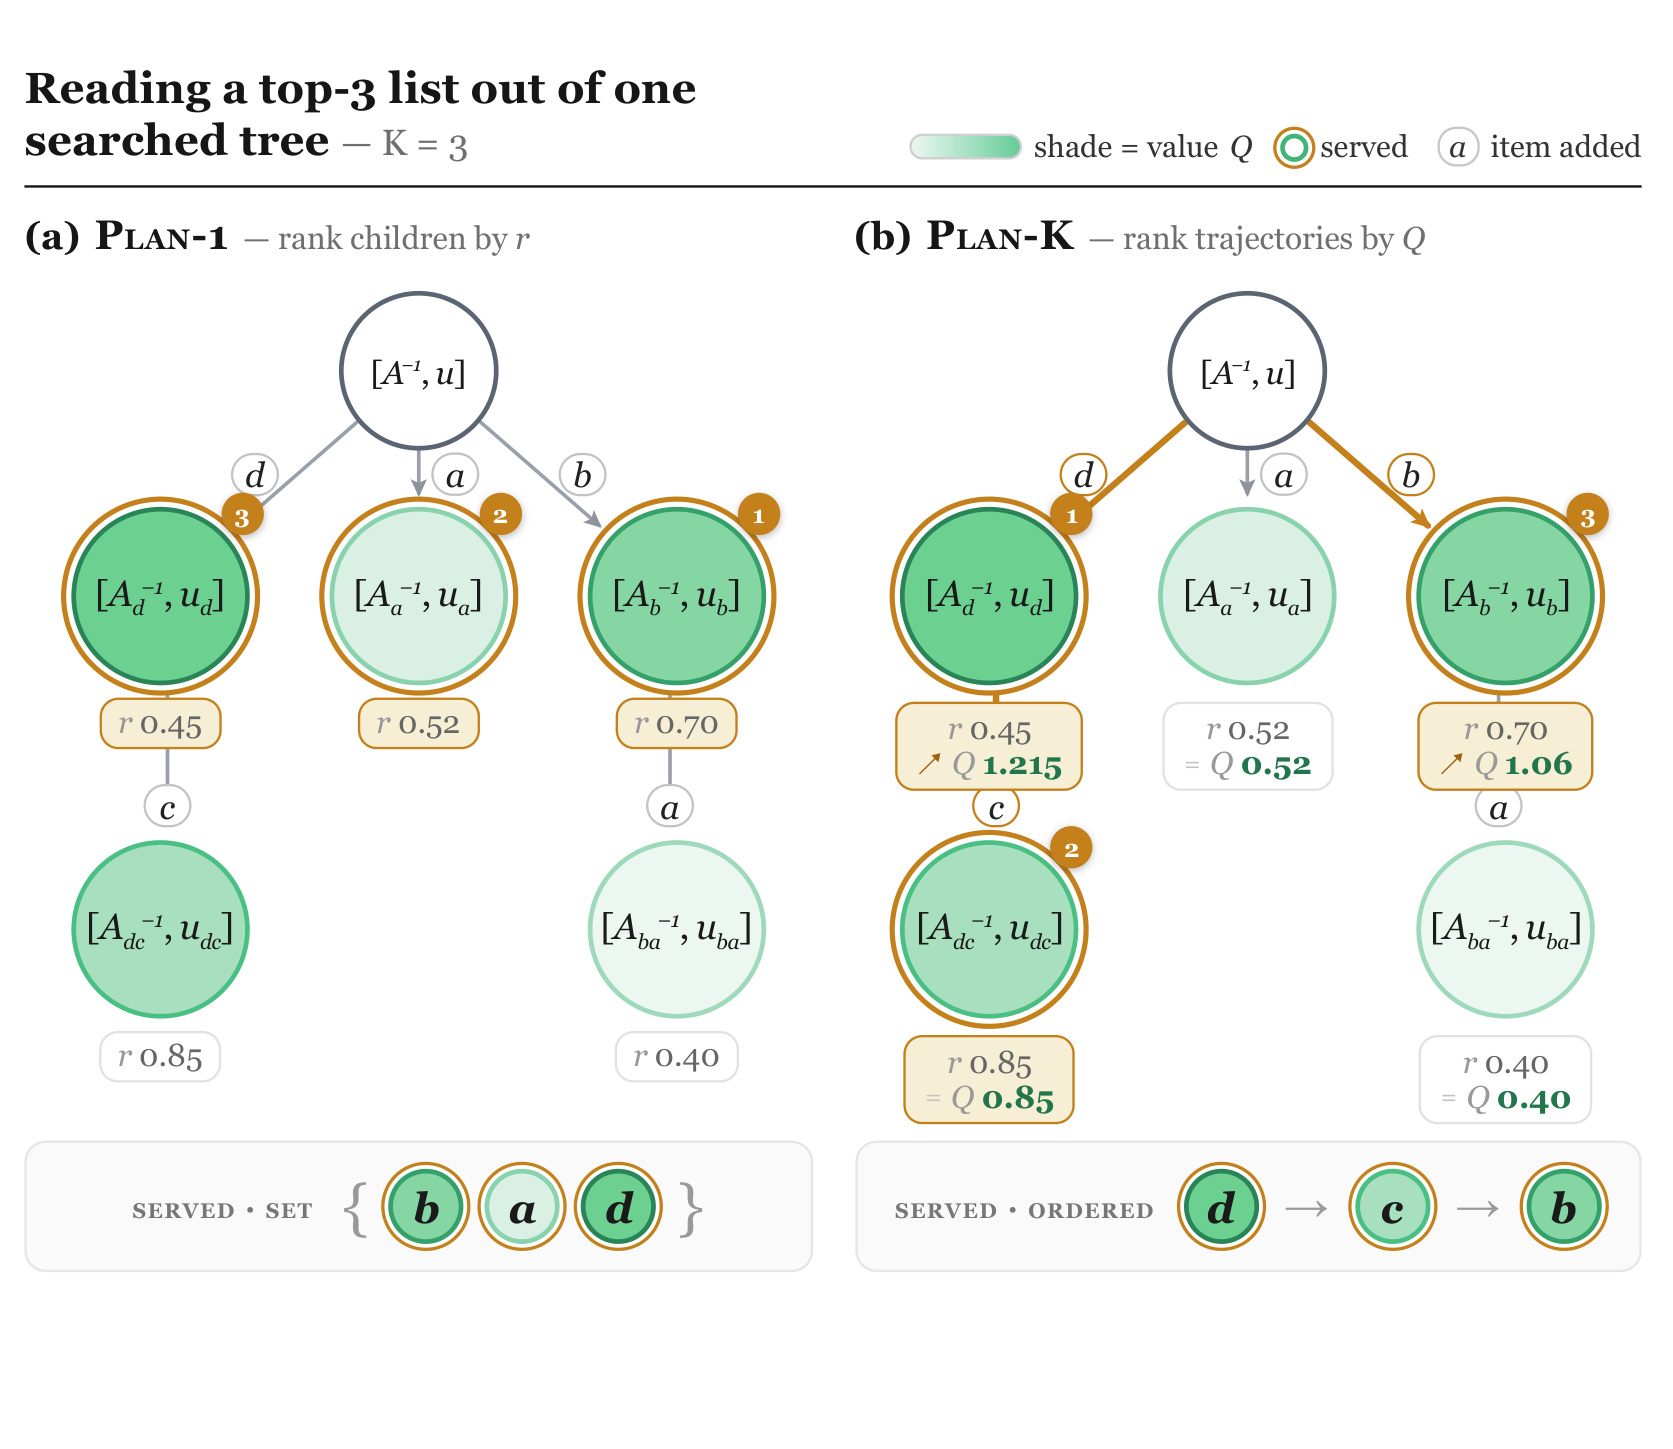Click the A_ba node in Plan-1 tree
Image resolution: width=1673 pixels, height=1449 pixels.
pos(677,929)
